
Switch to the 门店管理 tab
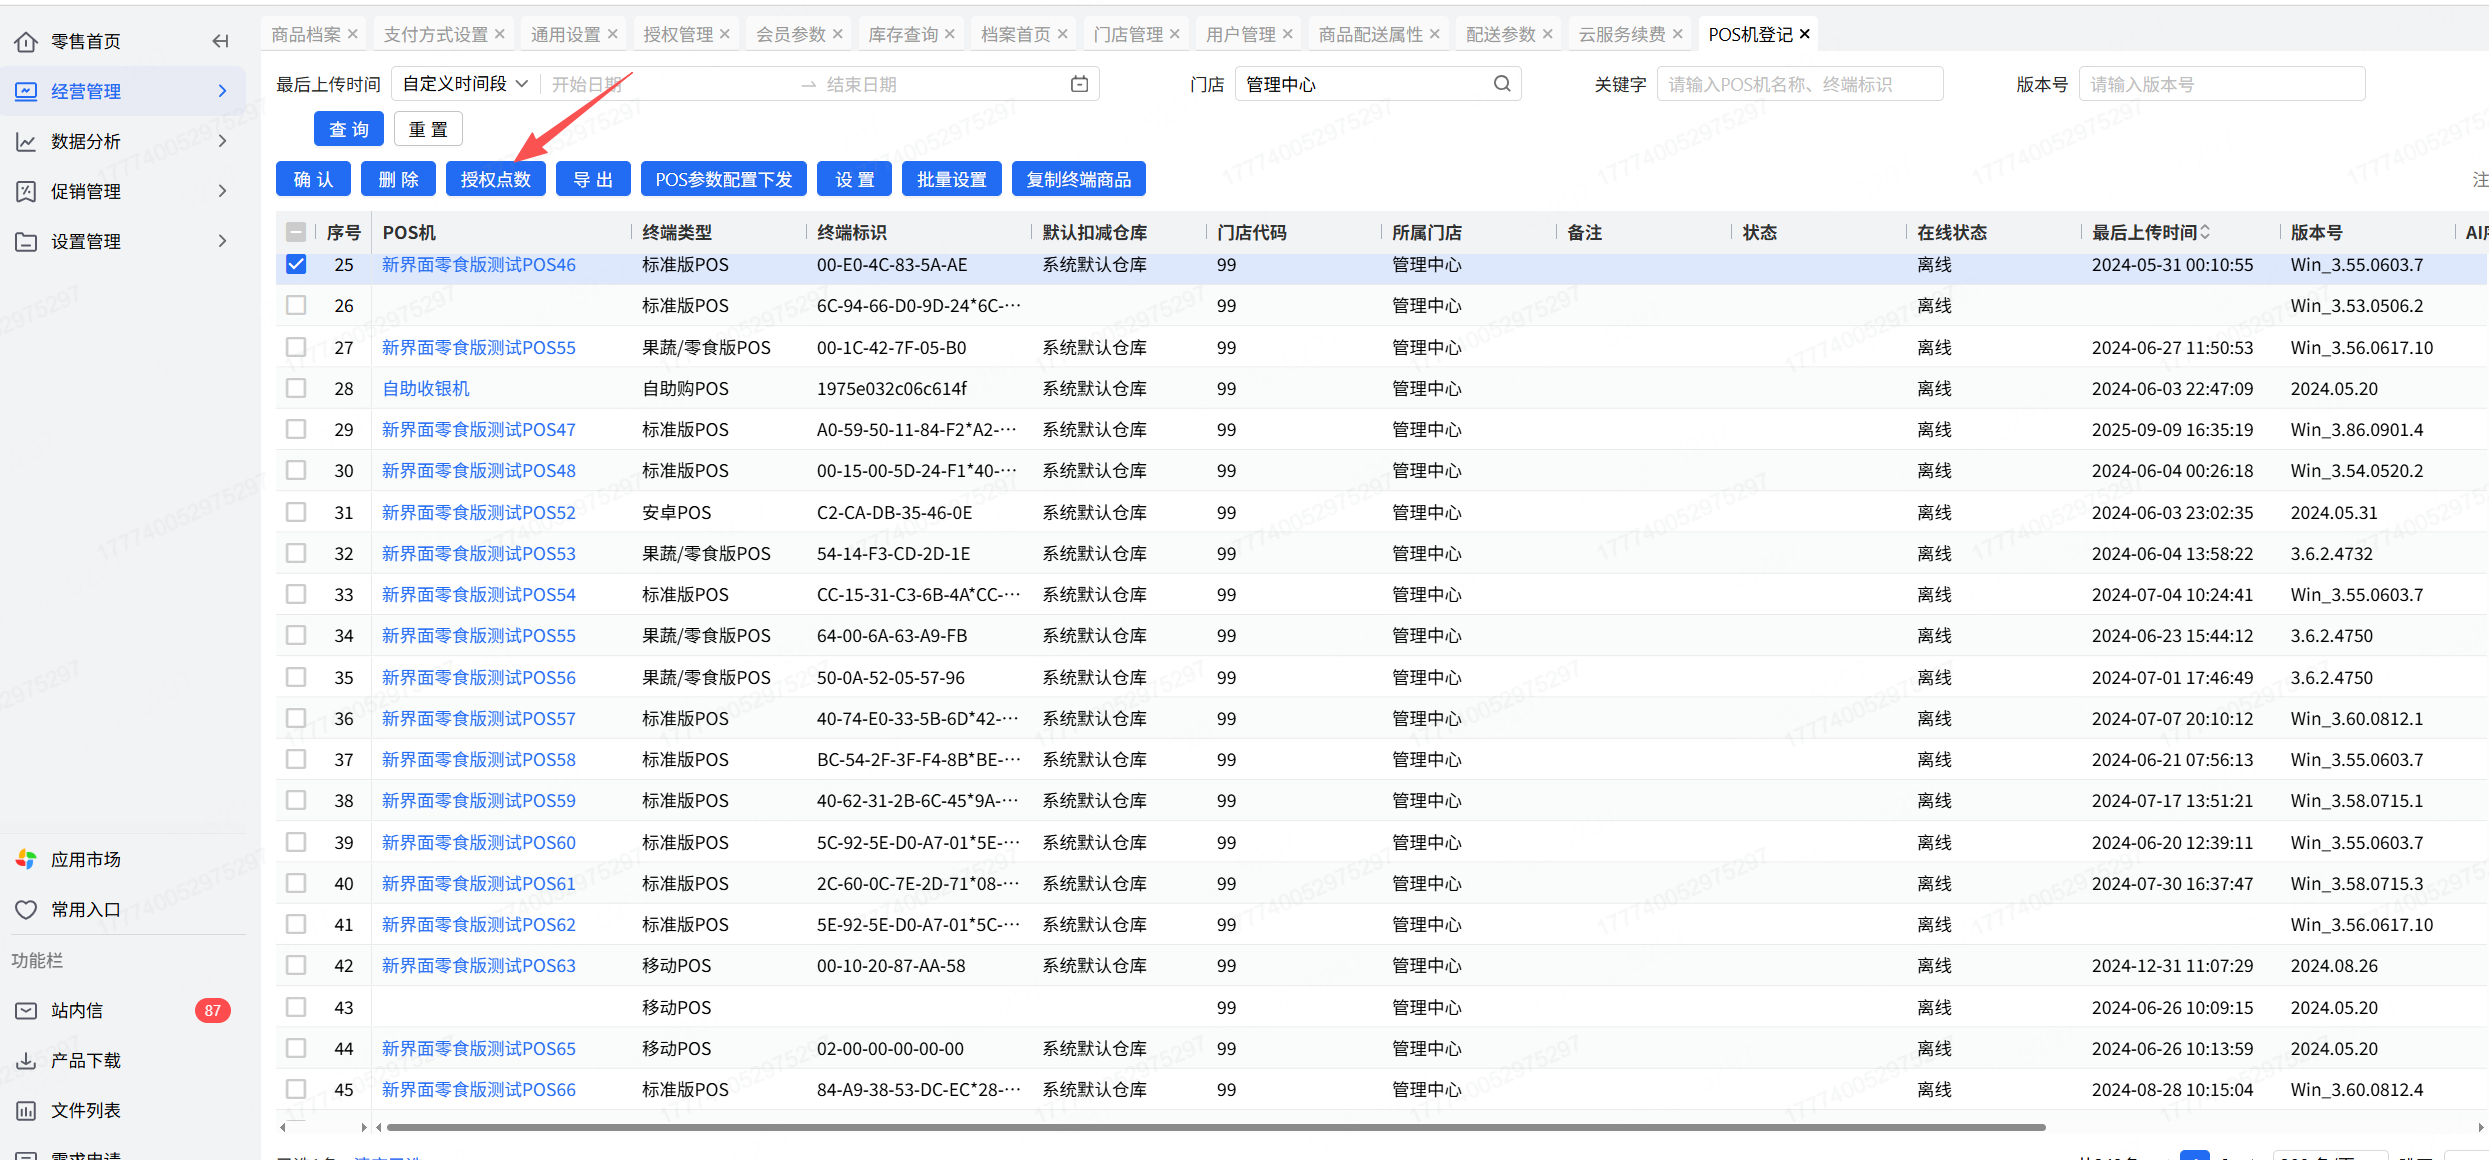click(x=1127, y=34)
